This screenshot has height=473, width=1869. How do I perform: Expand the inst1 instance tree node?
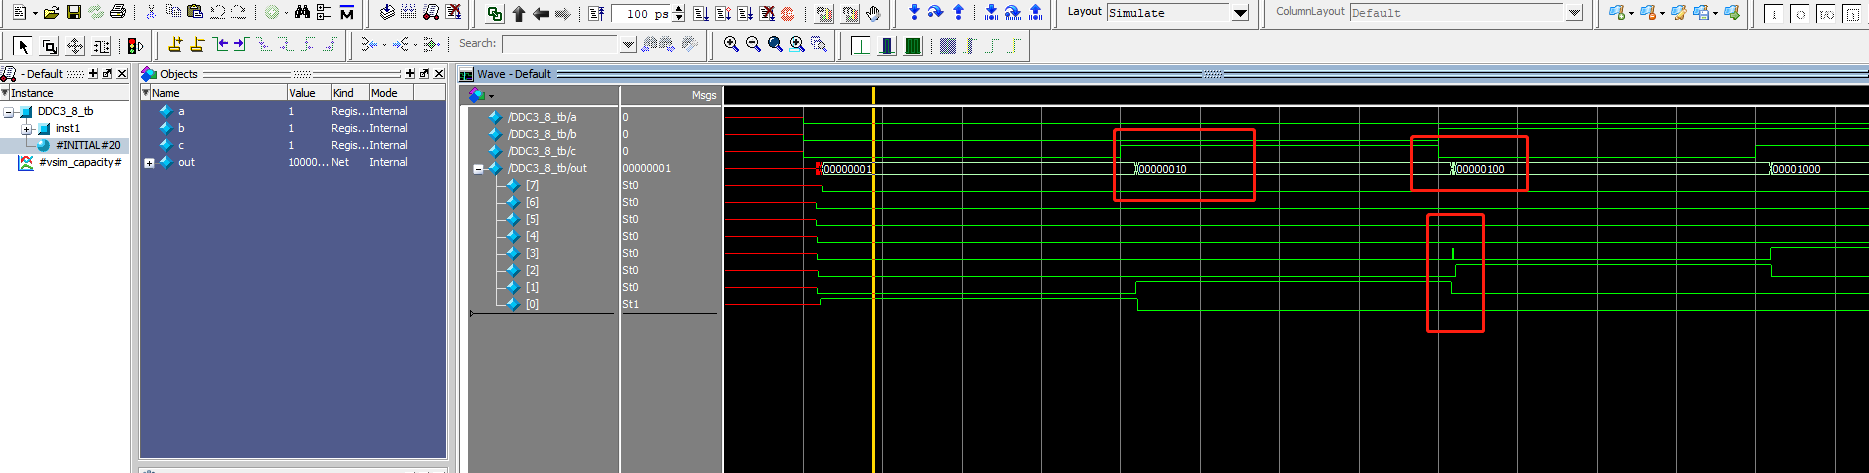click(27, 129)
